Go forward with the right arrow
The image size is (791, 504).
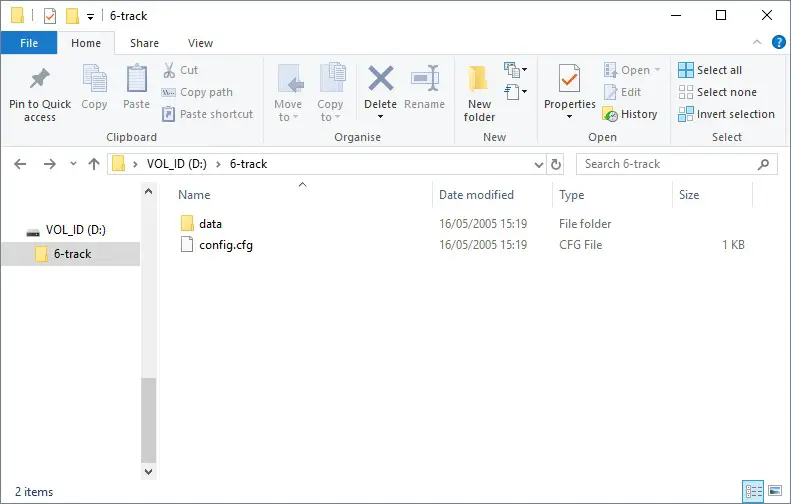[49, 164]
